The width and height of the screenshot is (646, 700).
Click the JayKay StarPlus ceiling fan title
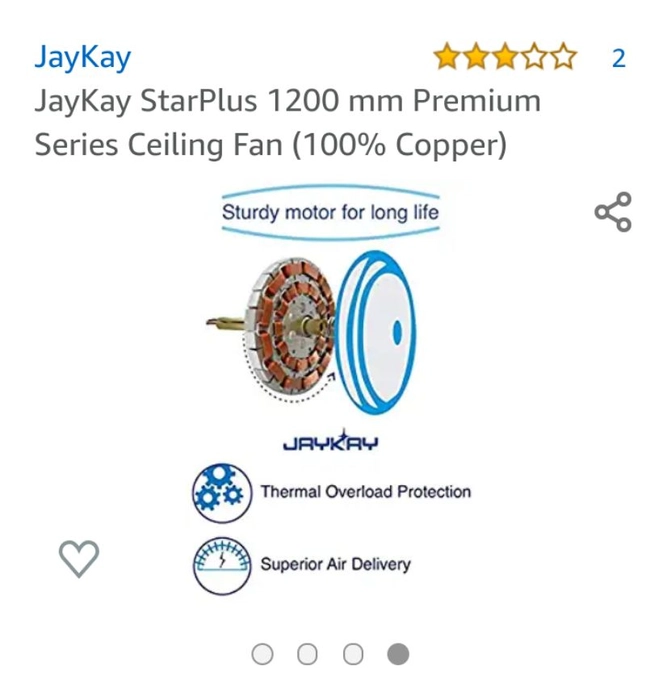tap(288, 123)
